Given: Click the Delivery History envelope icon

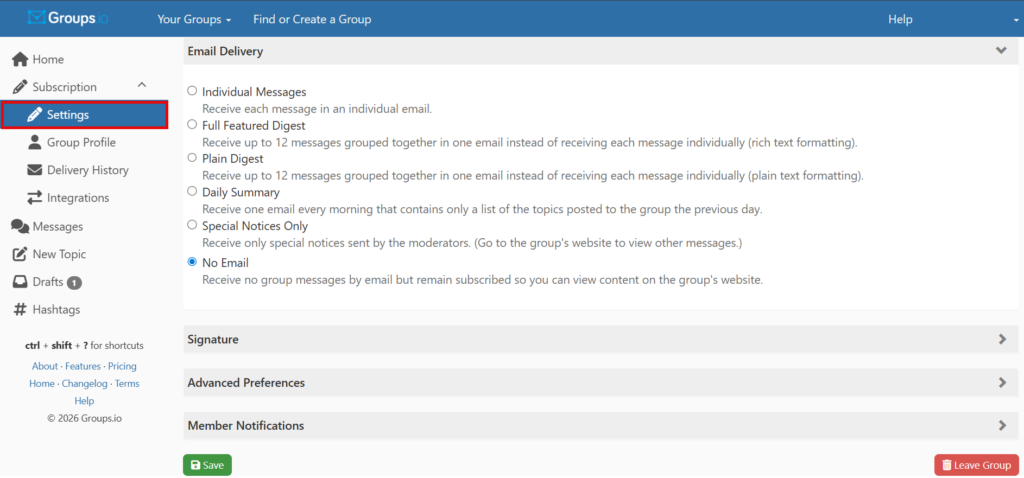Looking at the screenshot, I should click(x=35, y=170).
